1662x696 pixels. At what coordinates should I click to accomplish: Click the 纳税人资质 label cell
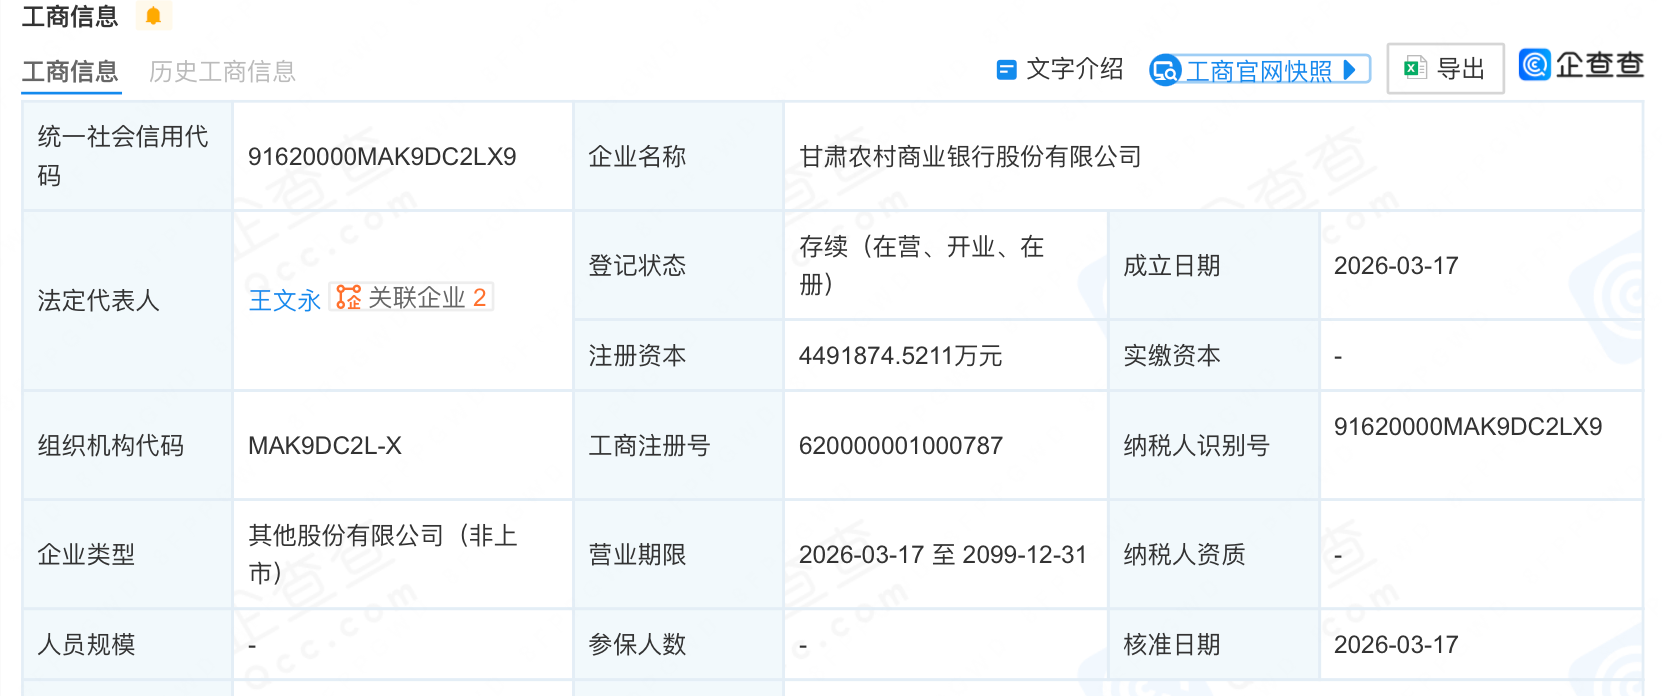click(1213, 554)
